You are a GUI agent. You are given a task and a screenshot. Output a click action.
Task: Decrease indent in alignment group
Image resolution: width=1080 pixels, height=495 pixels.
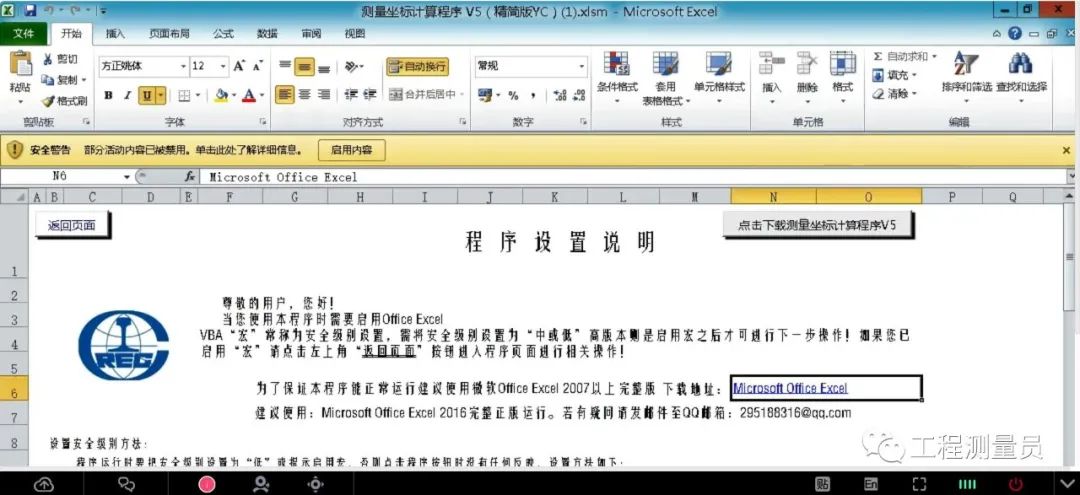[351, 94]
